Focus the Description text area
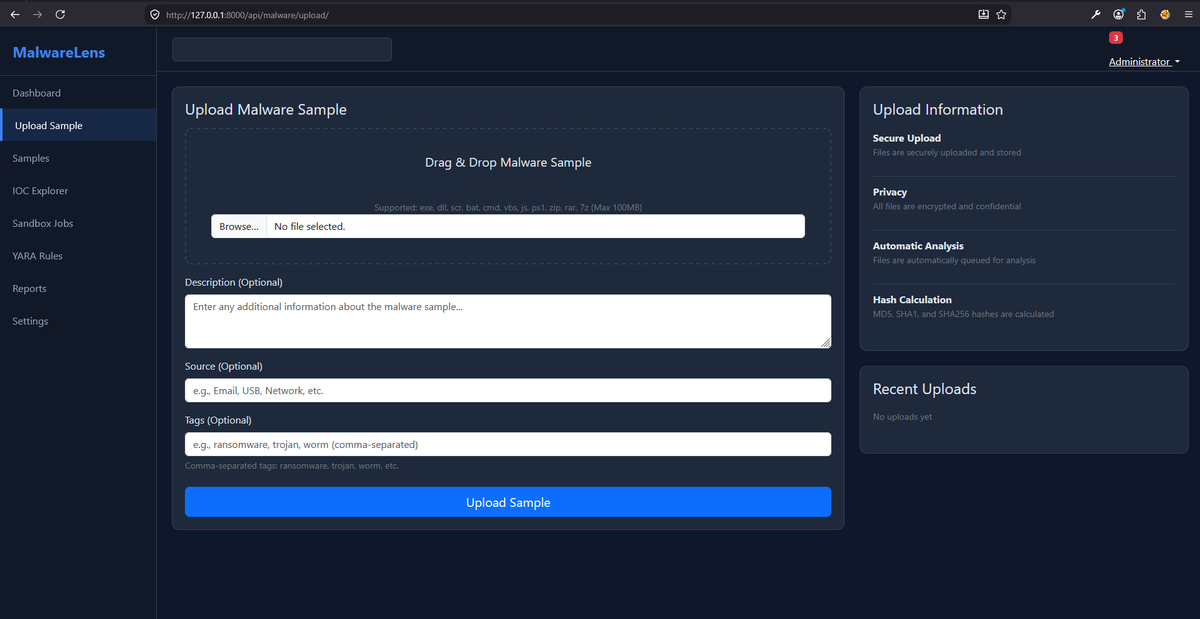This screenshot has width=1200, height=619. (508, 321)
